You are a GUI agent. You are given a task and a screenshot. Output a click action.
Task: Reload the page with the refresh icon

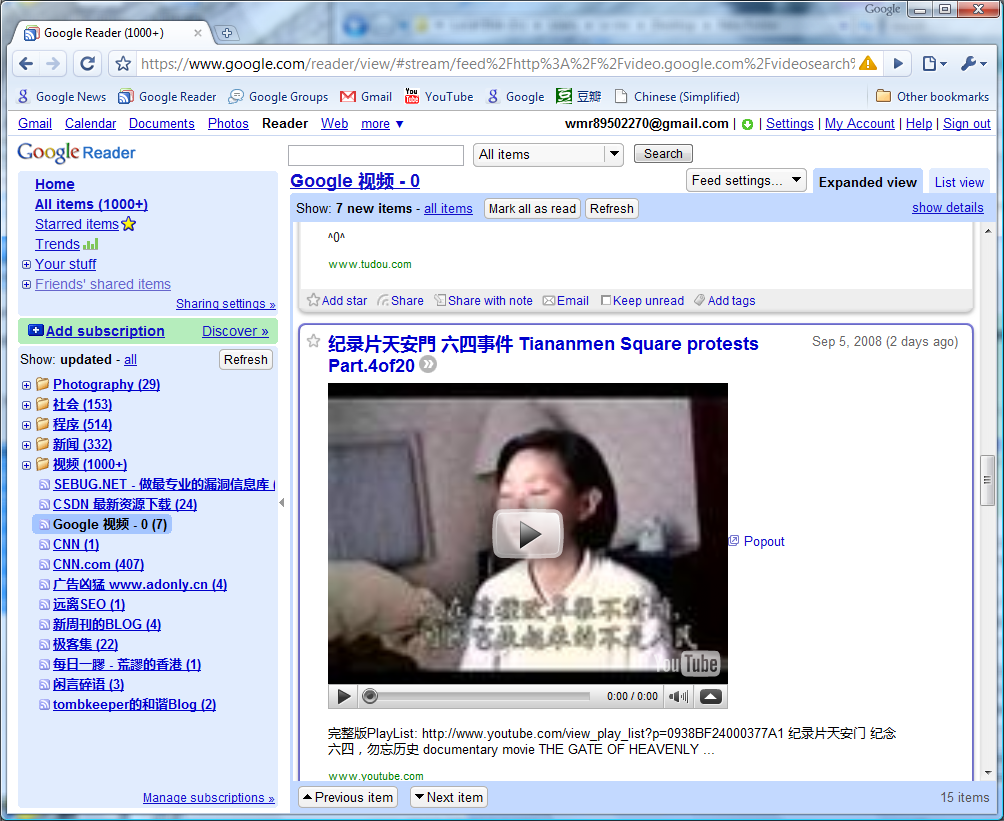click(x=87, y=63)
